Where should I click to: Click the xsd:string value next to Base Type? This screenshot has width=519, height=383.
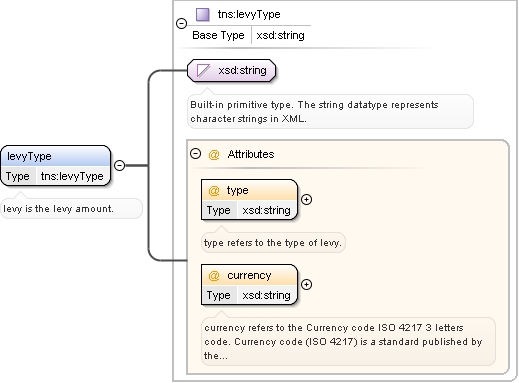click(280, 35)
